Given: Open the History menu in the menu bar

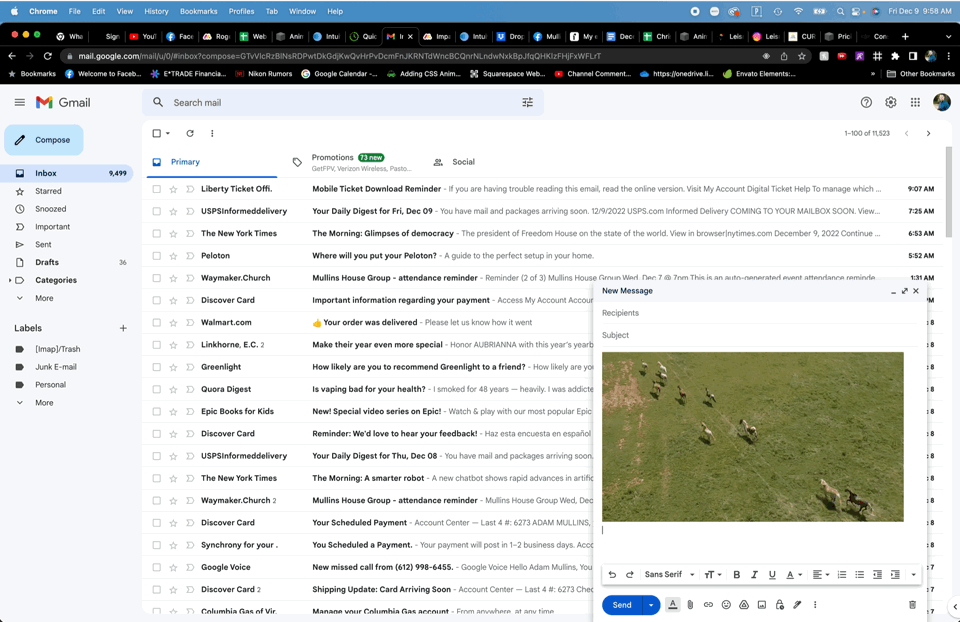Looking at the screenshot, I should (x=157, y=11).
